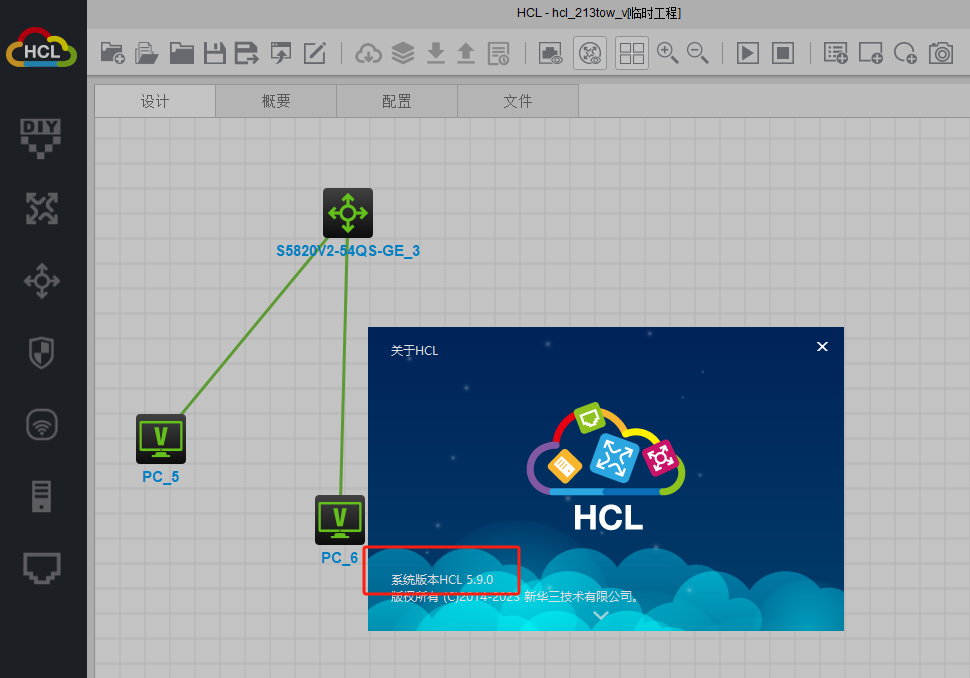This screenshot has height=678, width=970.
Task: Click the save-as export icon
Action: [247, 53]
